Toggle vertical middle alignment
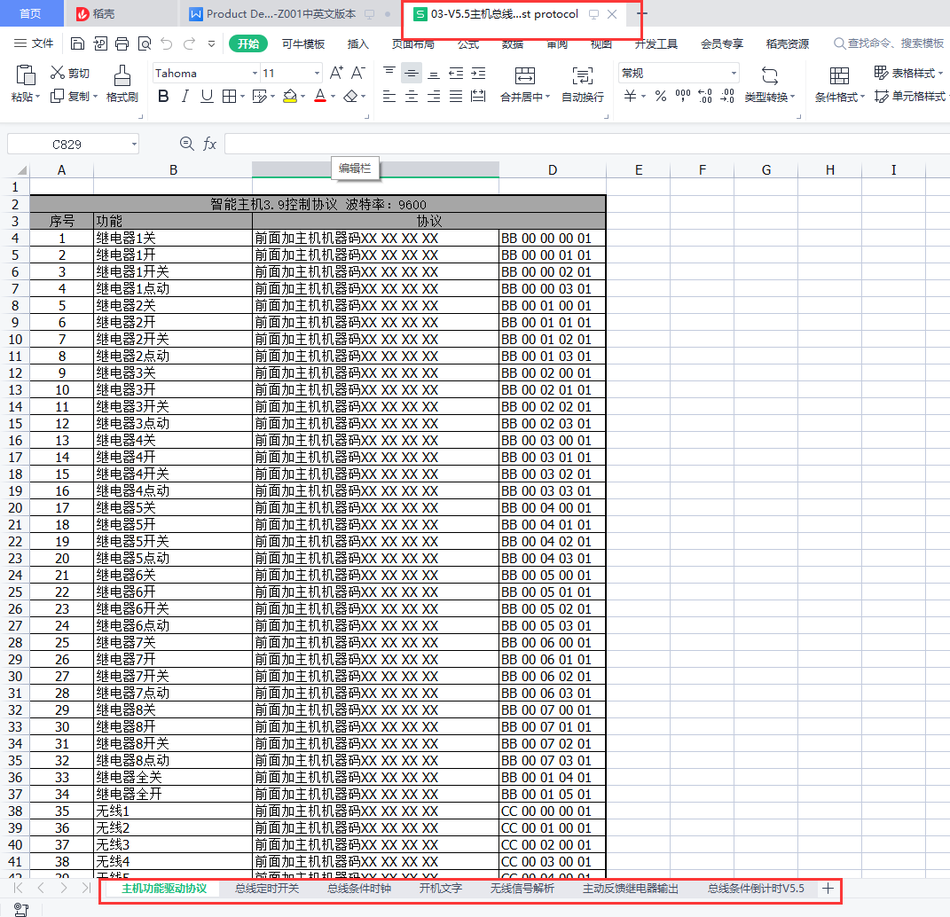 click(x=411, y=73)
